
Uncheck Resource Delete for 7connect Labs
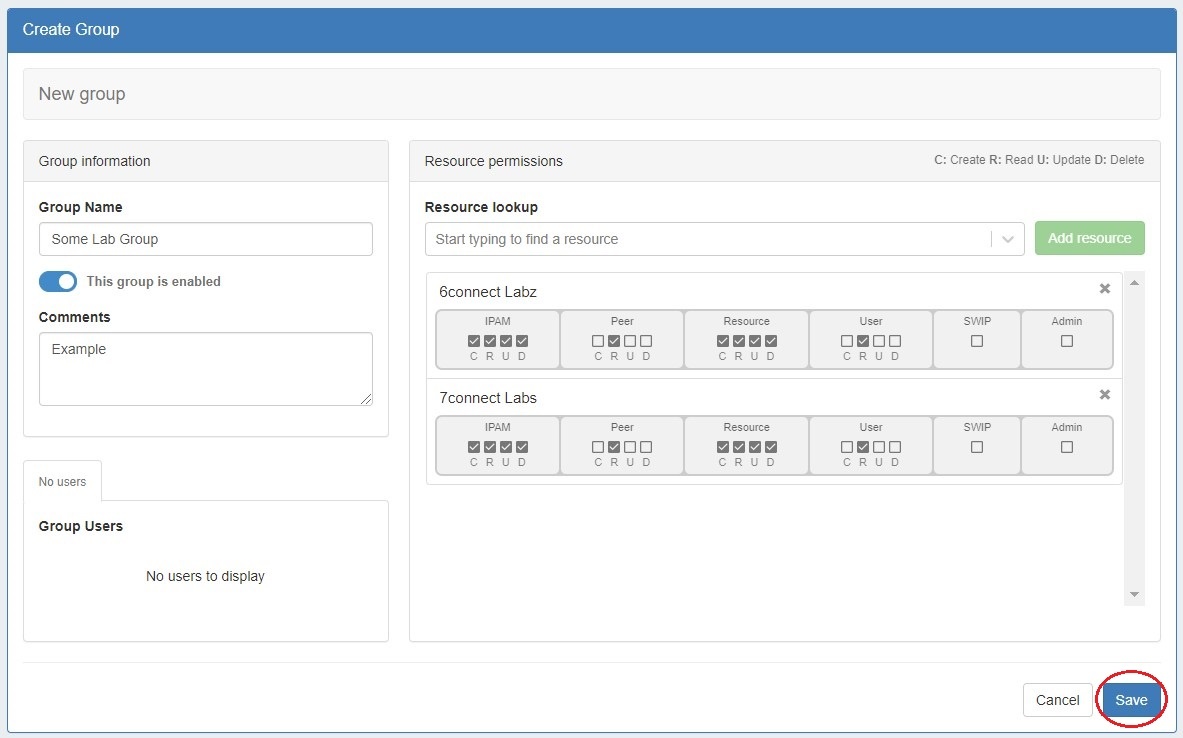click(x=770, y=447)
